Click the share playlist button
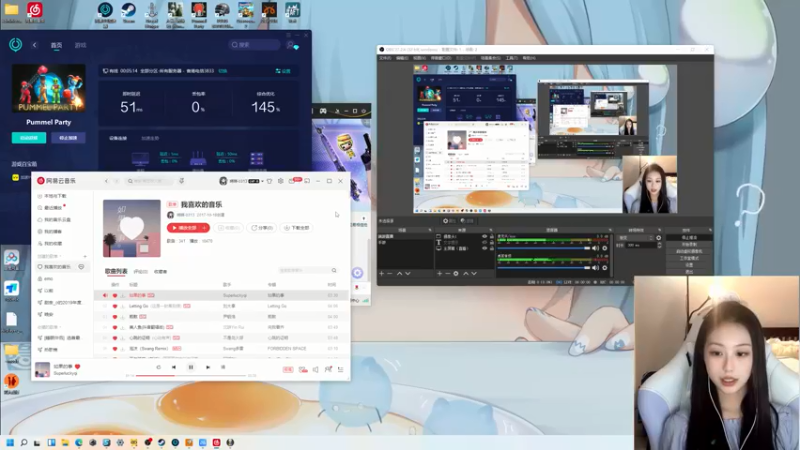This screenshot has width=800, height=450. (x=262, y=228)
